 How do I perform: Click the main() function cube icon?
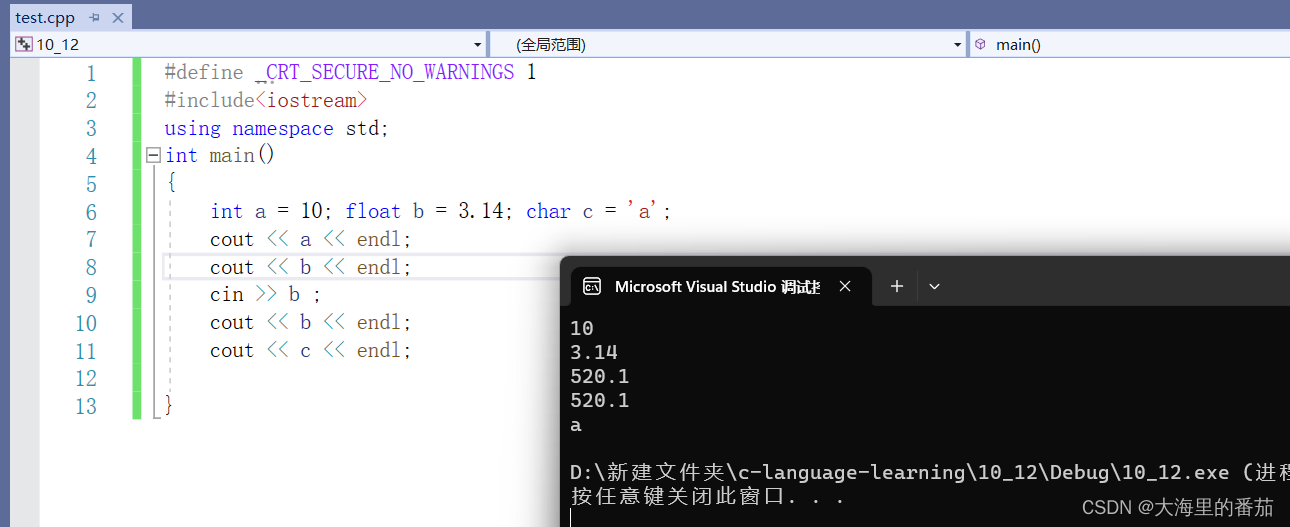point(981,45)
